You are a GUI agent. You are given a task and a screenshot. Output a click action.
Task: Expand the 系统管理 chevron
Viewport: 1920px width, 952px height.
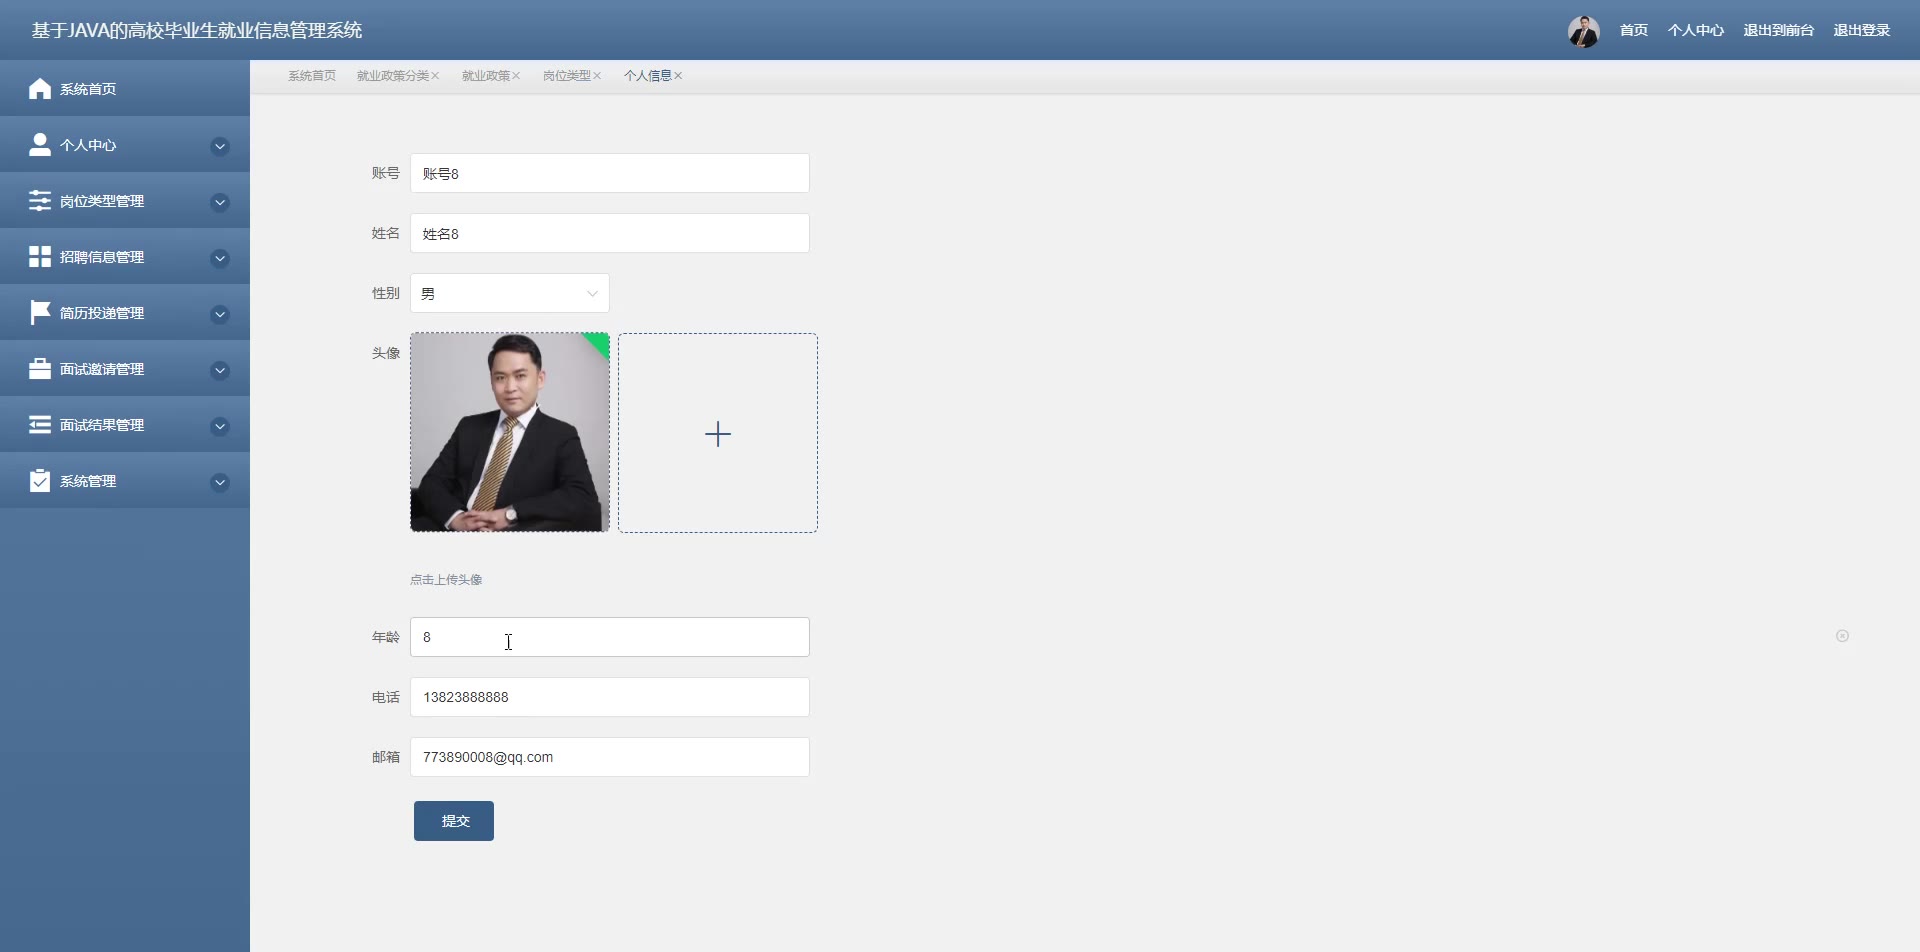220,483
